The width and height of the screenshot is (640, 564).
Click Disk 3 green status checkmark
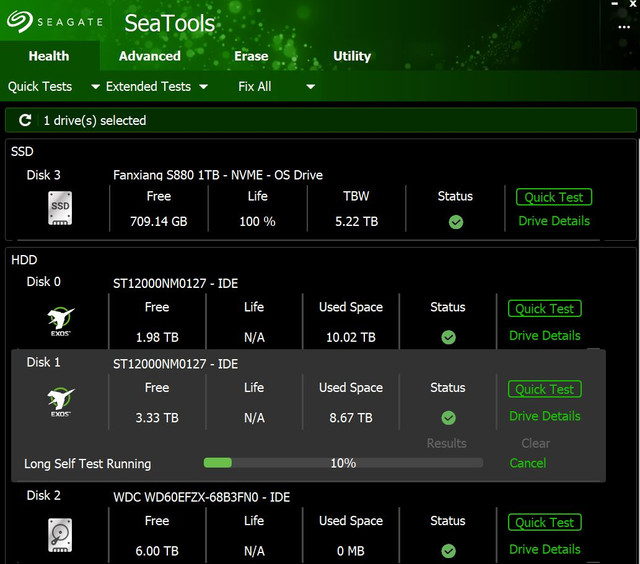click(x=455, y=222)
